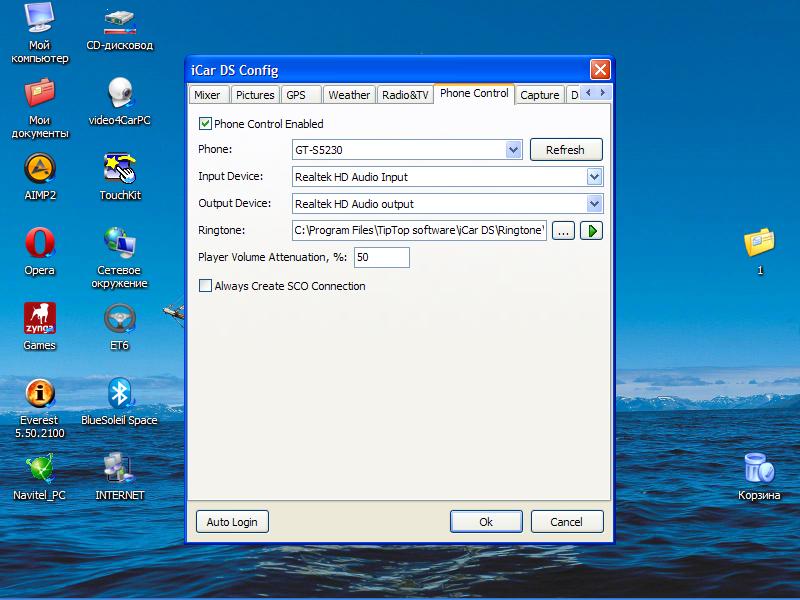The height and width of the screenshot is (600, 800).
Task: Open the Input Device dropdown list
Action: (x=594, y=177)
